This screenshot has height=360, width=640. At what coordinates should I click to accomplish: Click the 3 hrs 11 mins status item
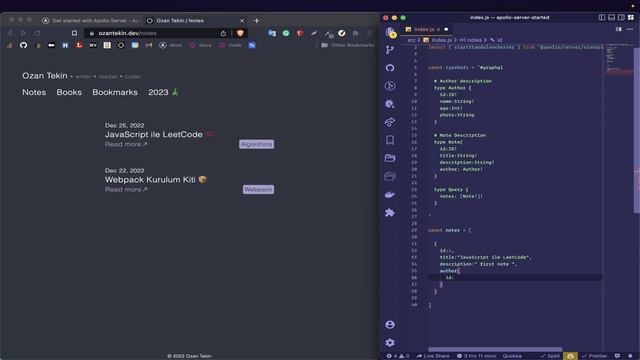pos(476,356)
